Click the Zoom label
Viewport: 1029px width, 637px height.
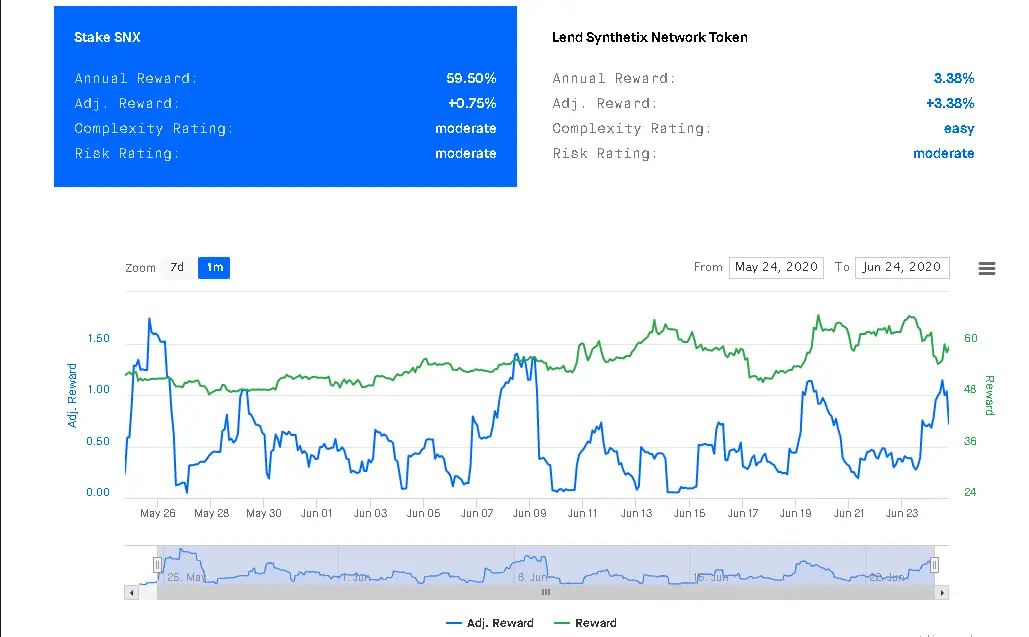tap(140, 268)
